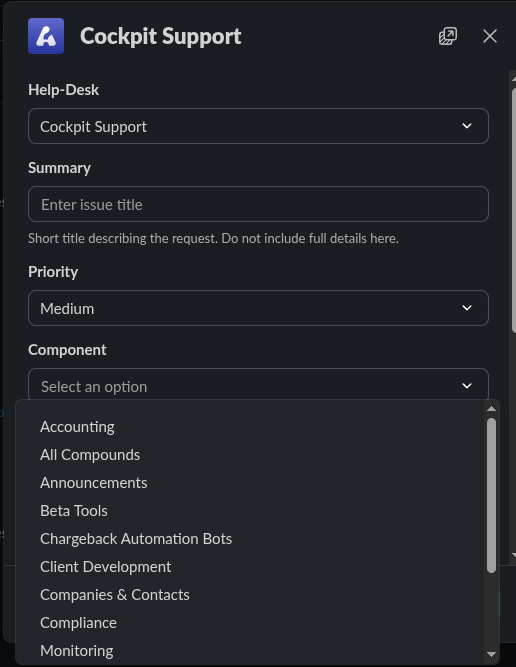Click the Cockpit Support app logo icon
Viewport: 516px width, 667px height.
tap(46, 36)
